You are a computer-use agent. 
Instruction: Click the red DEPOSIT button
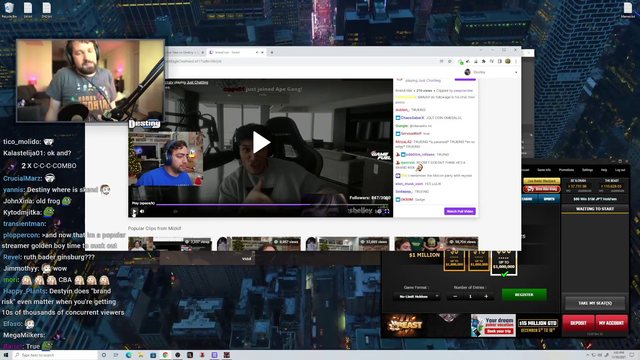coord(578,323)
